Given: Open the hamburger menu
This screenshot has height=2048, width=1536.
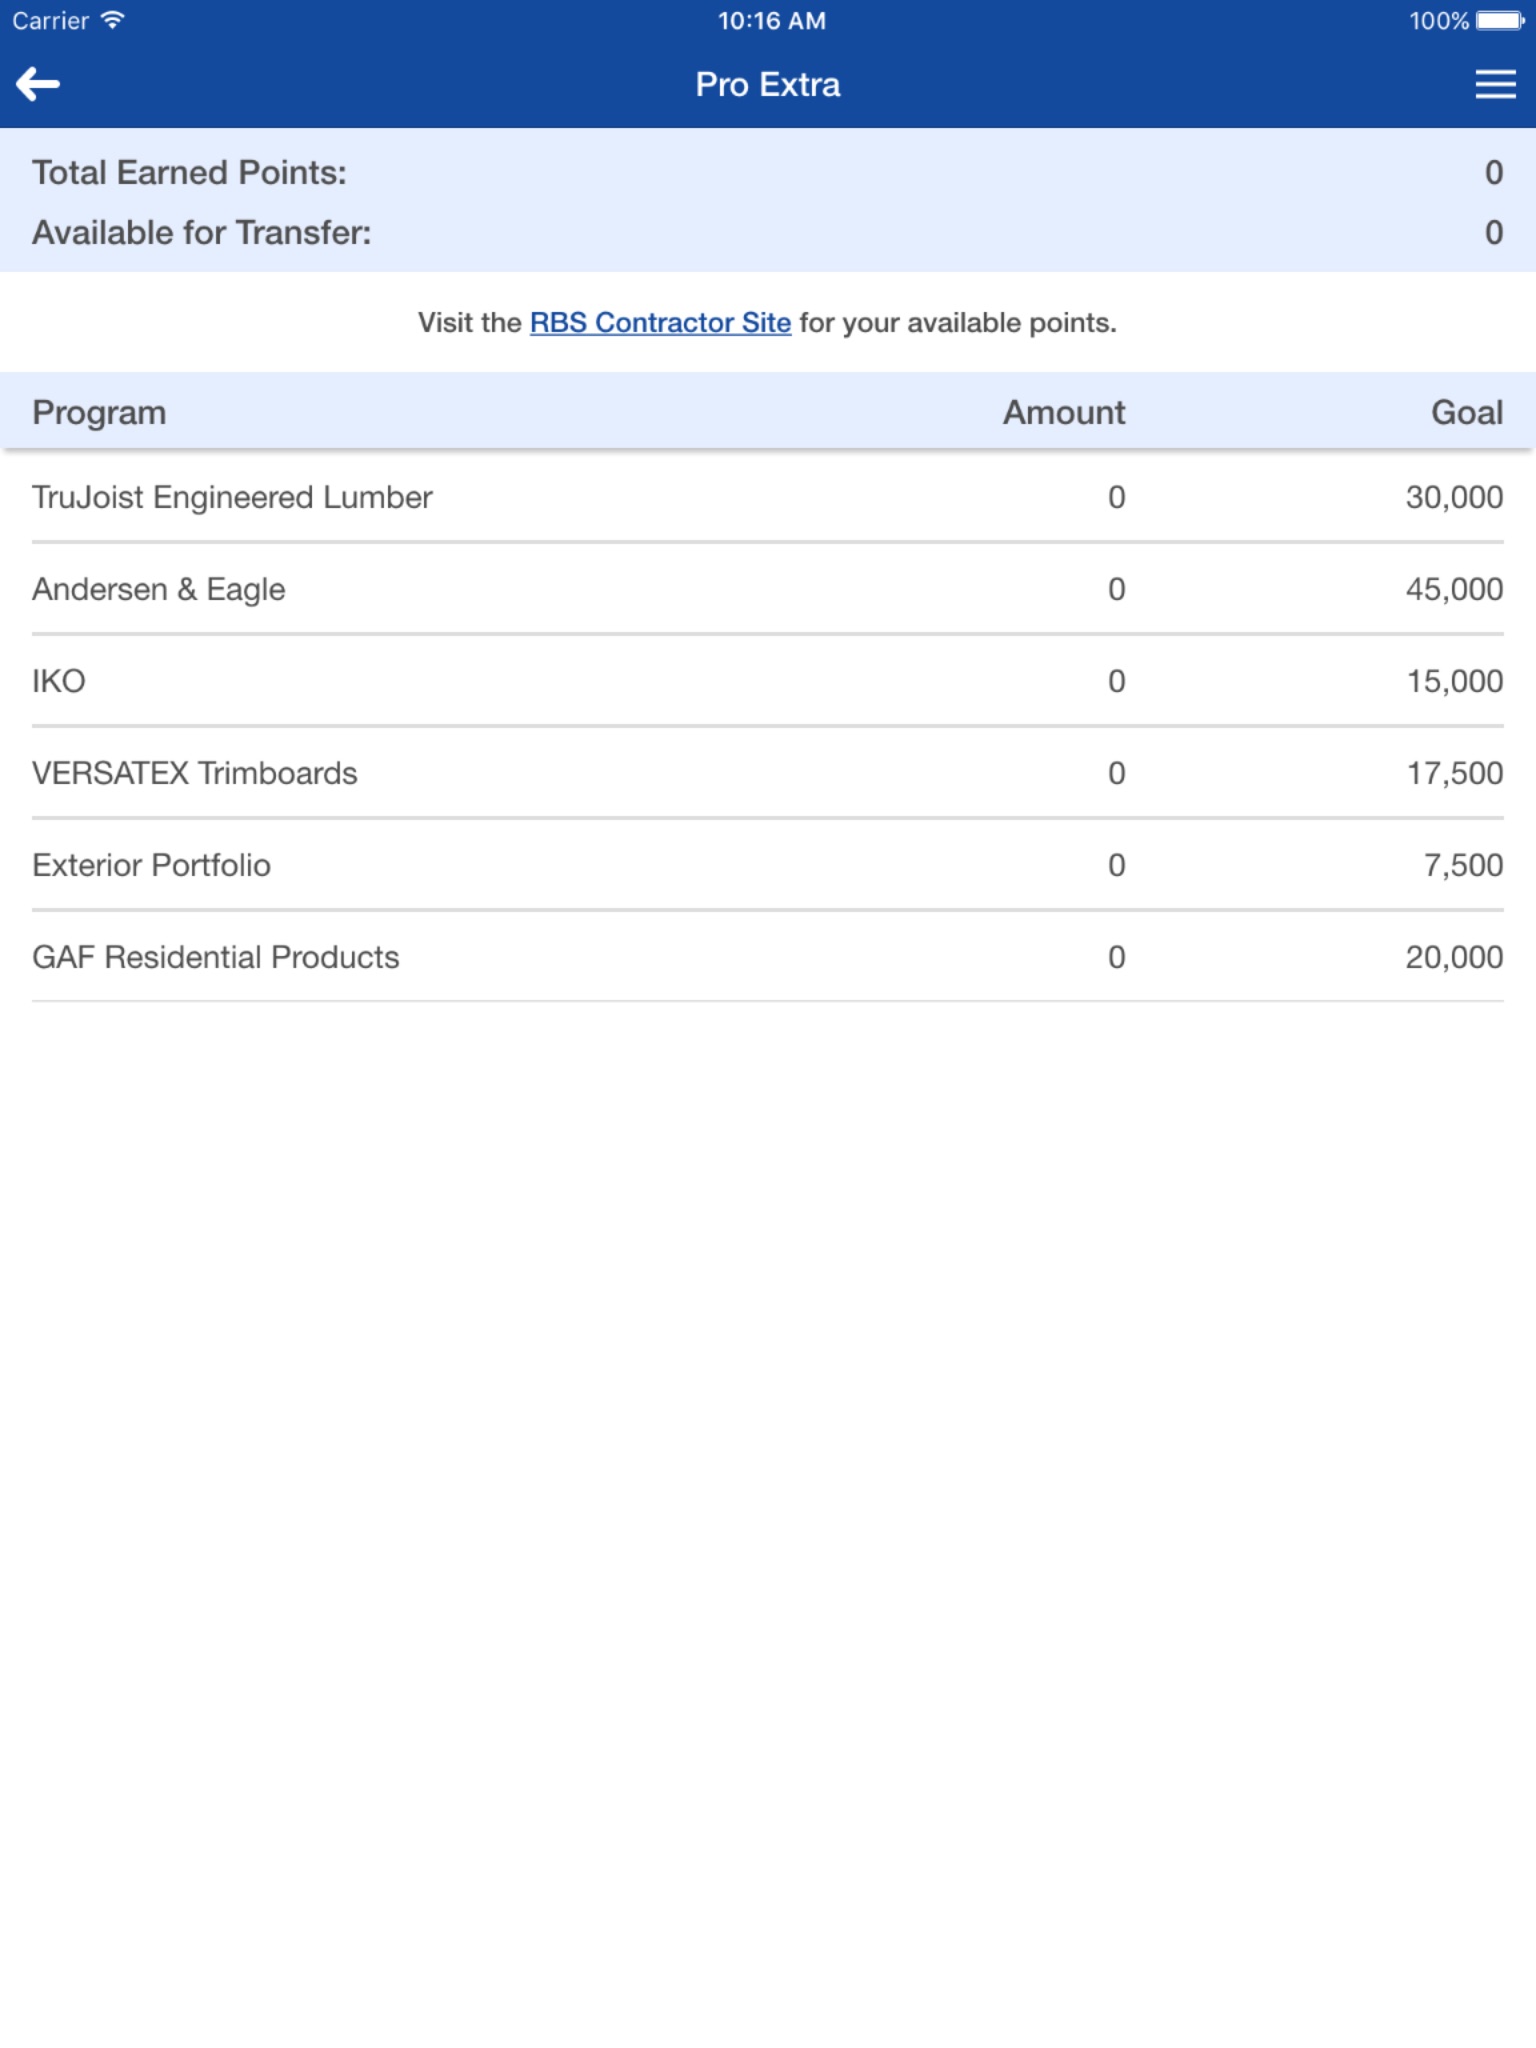Looking at the screenshot, I should pos(1495,85).
